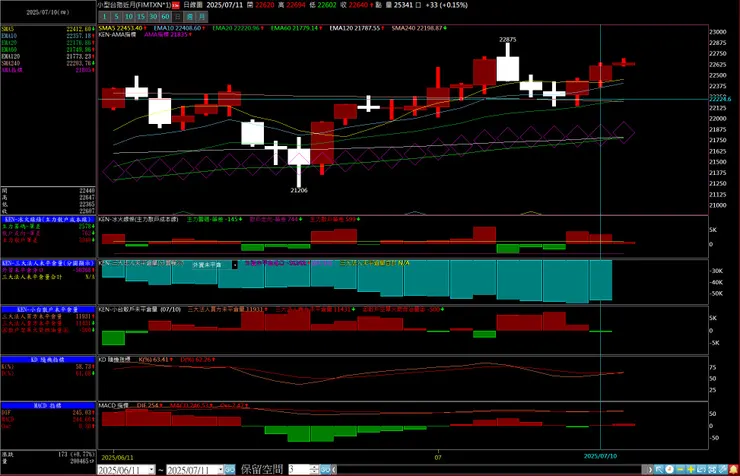Click the KEN-AMA指標 legend label
The image size is (740, 476).
click(117, 34)
